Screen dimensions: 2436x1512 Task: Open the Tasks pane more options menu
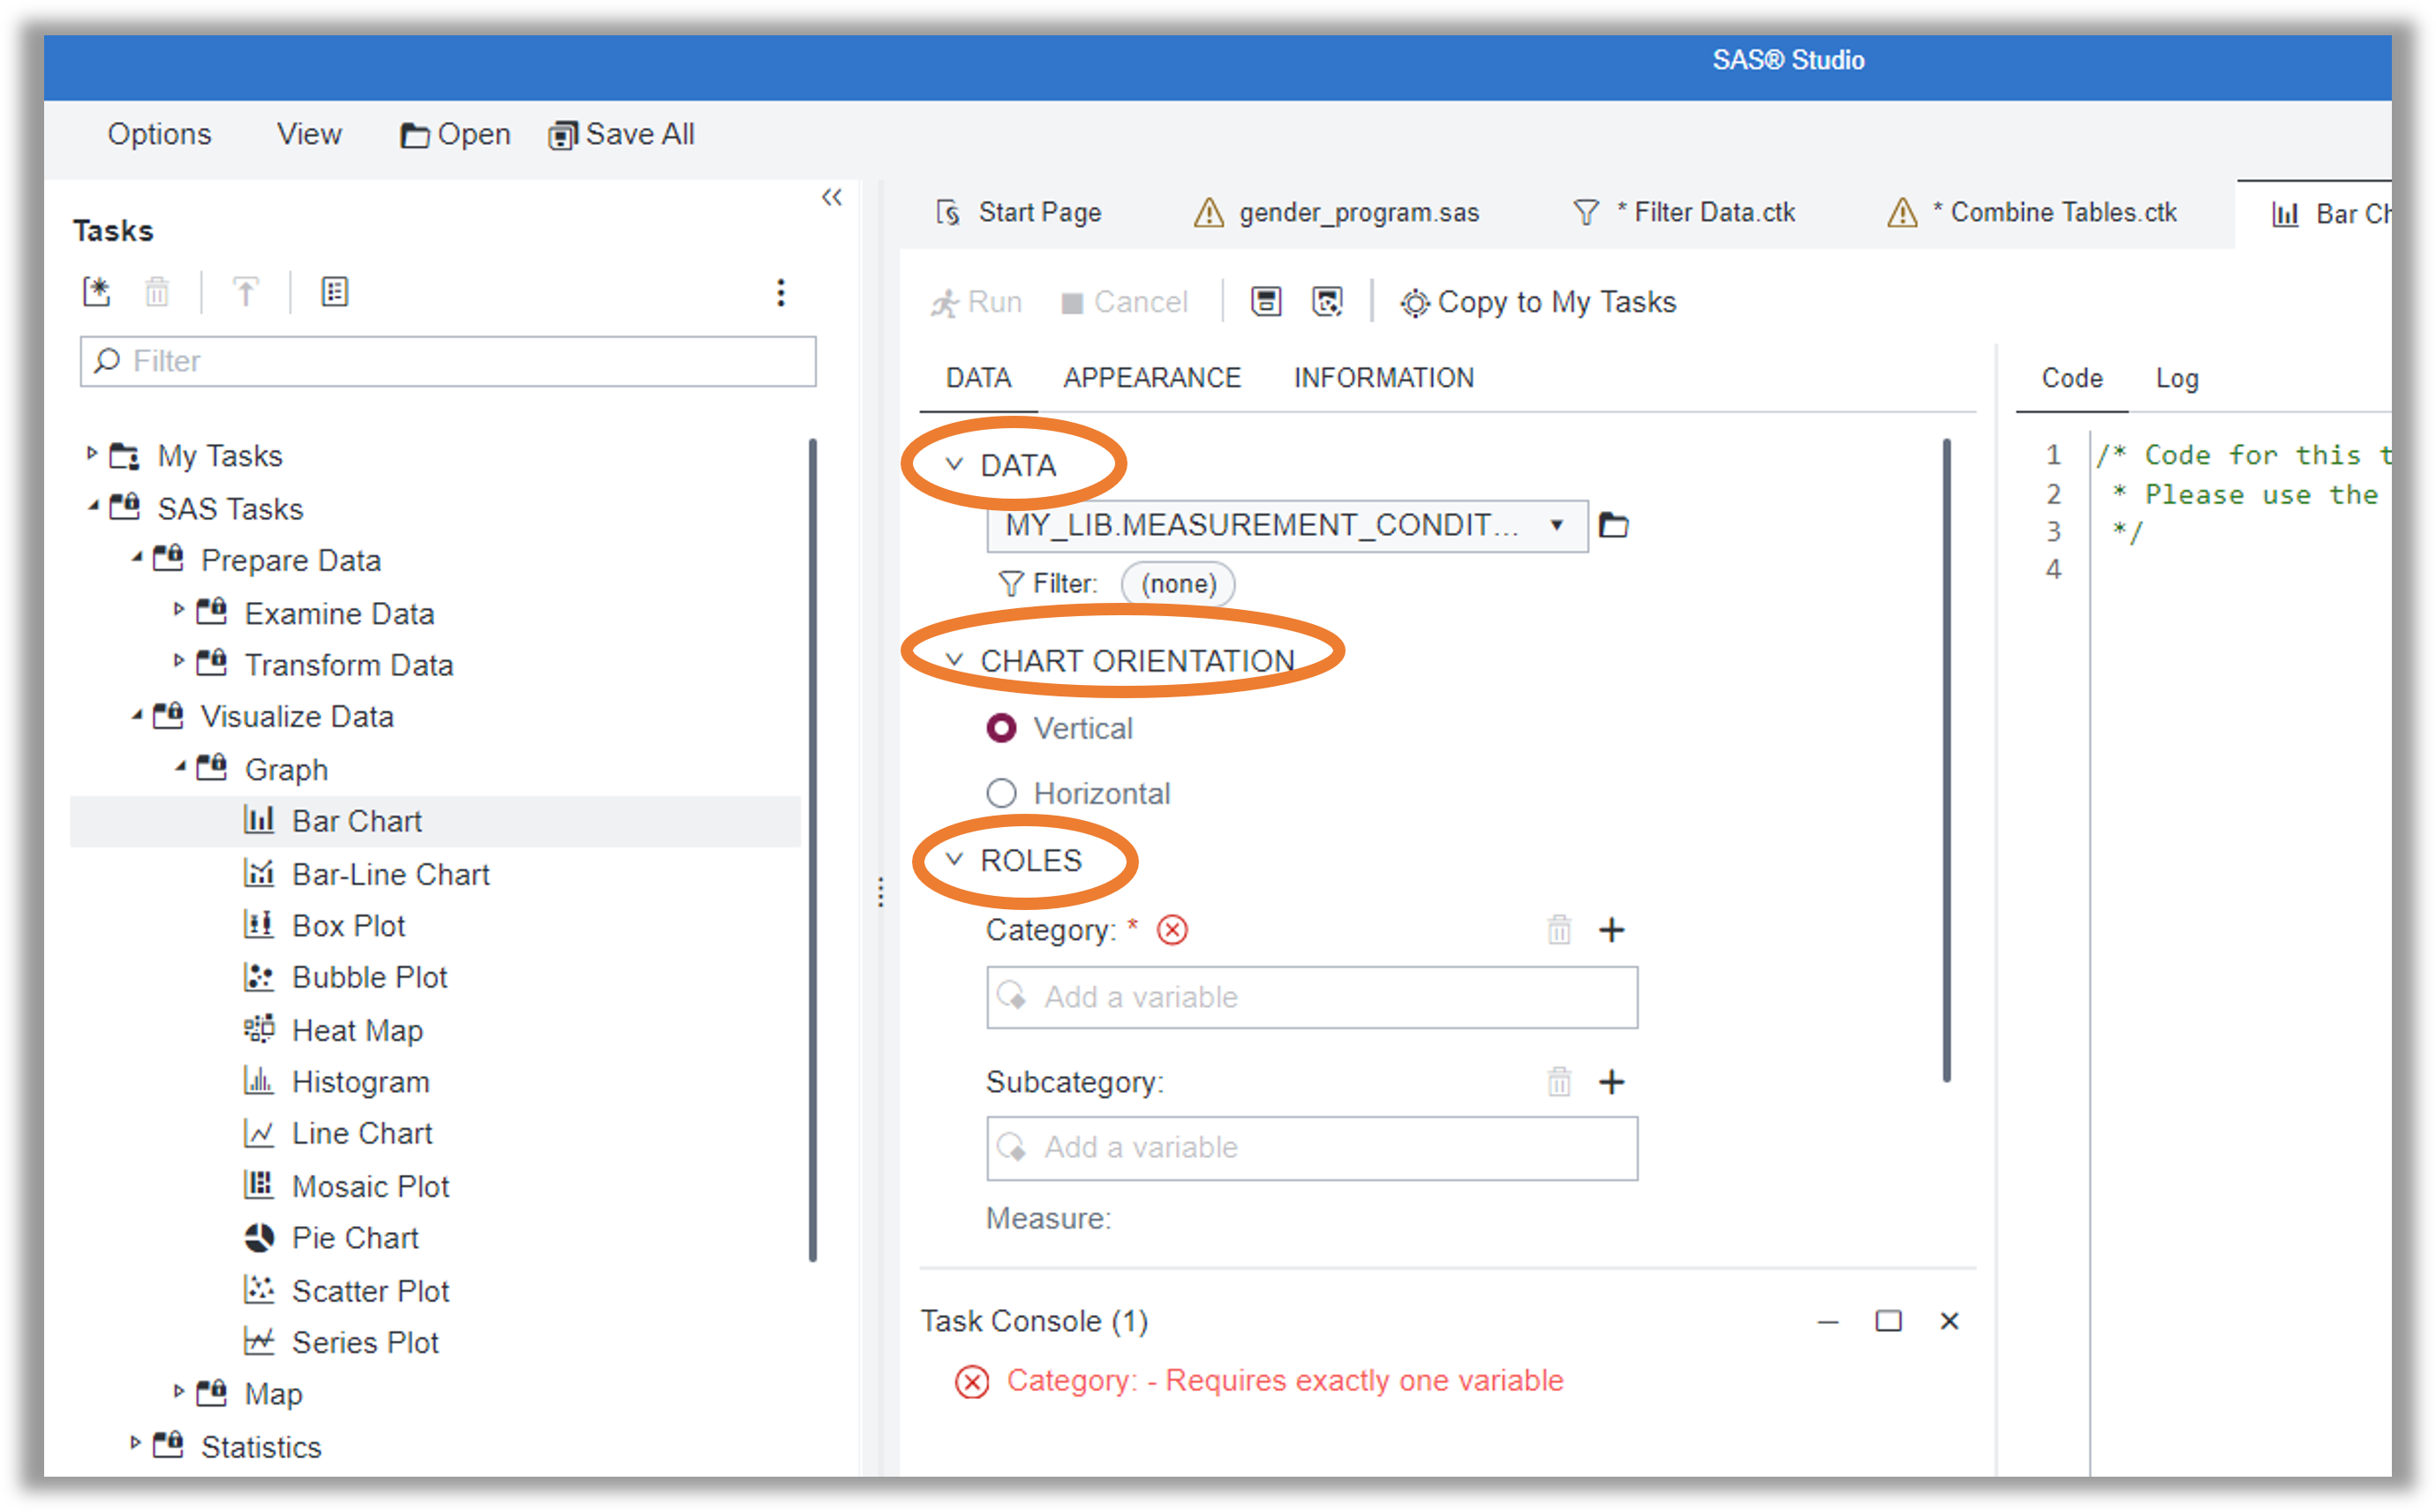(780, 292)
